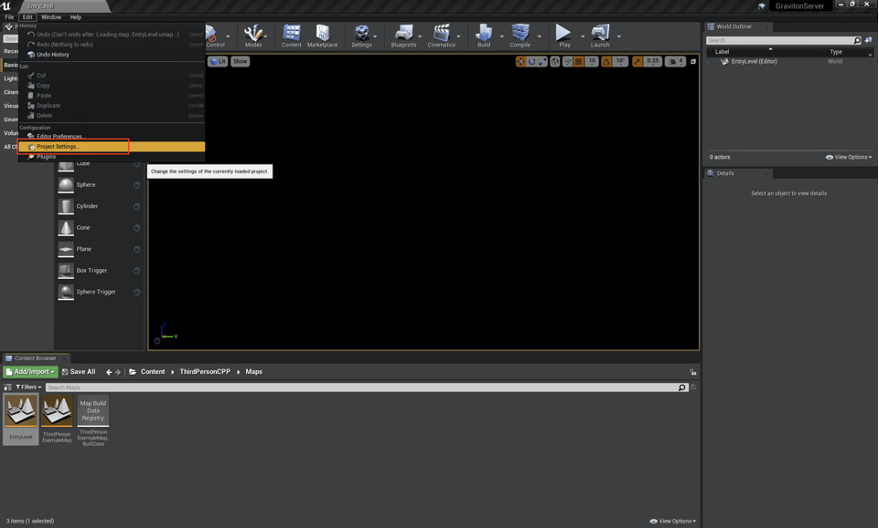Open the Modes toolbar button
The width and height of the screenshot is (879, 529).
[253, 35]
